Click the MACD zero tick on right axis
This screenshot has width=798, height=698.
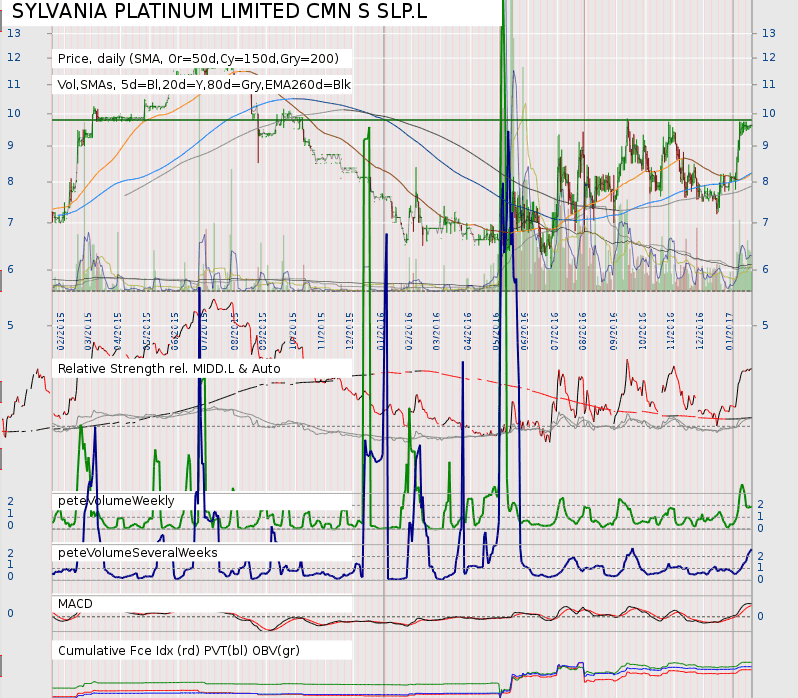pos(760,616)
